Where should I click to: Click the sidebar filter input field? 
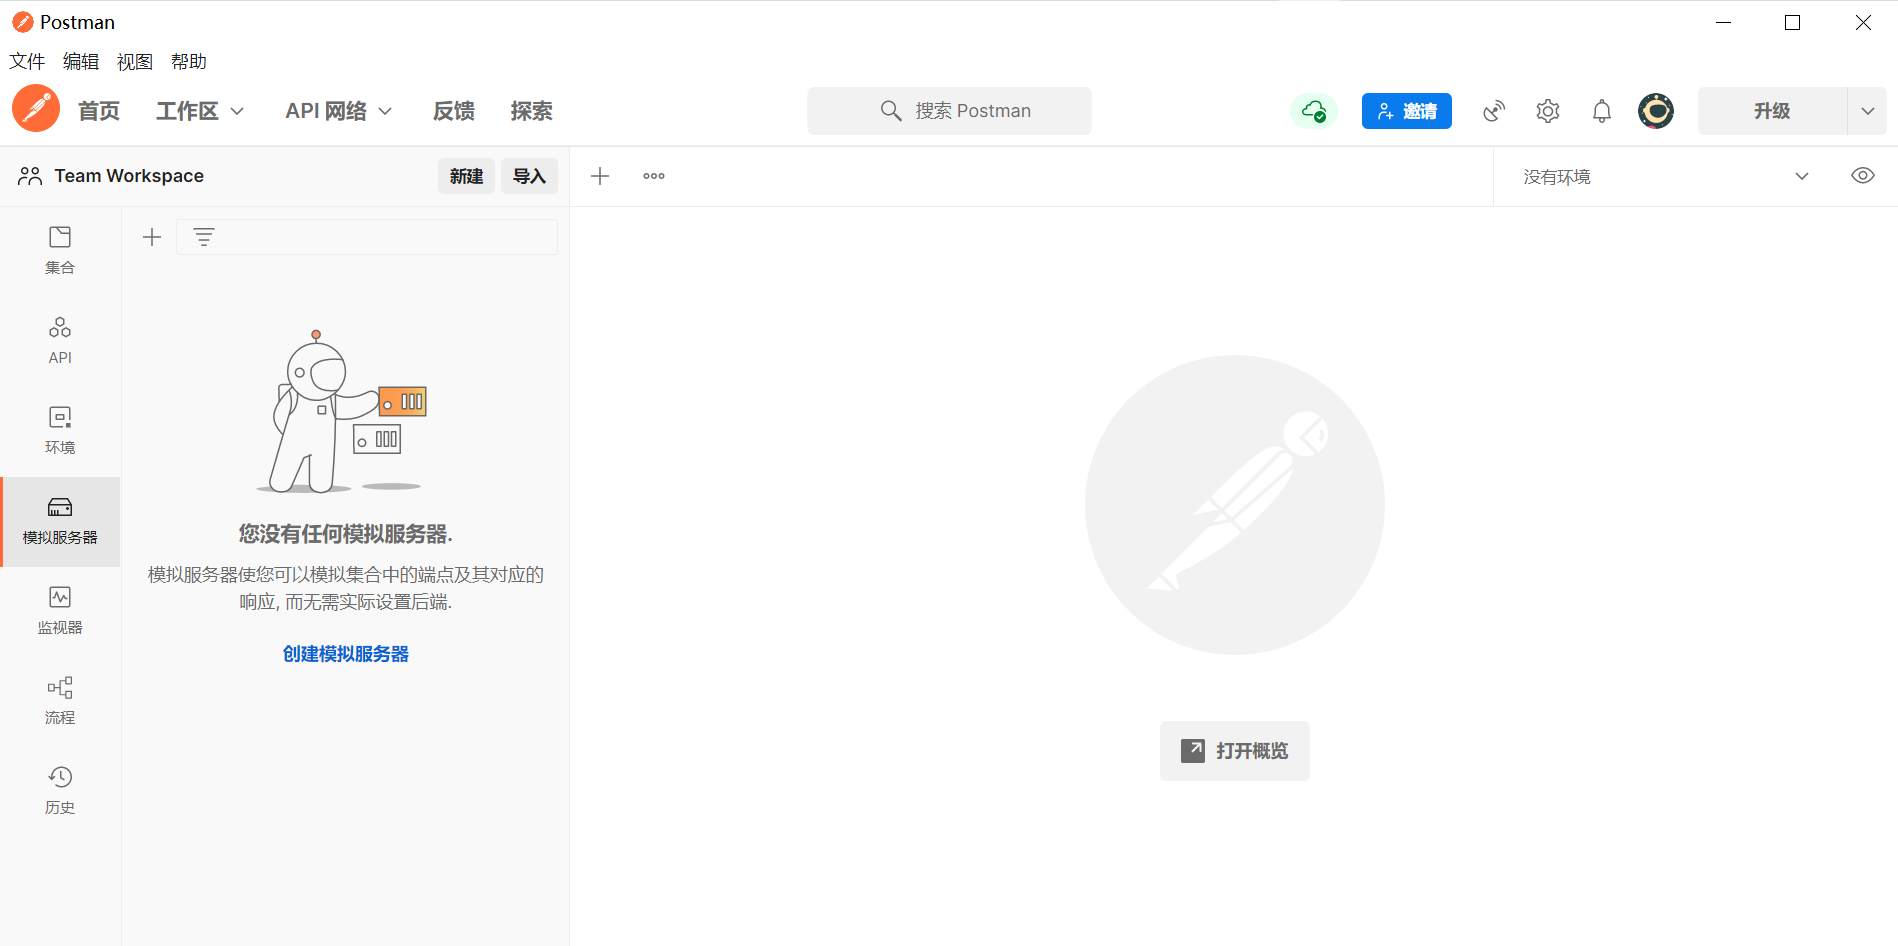click(367, 237)
